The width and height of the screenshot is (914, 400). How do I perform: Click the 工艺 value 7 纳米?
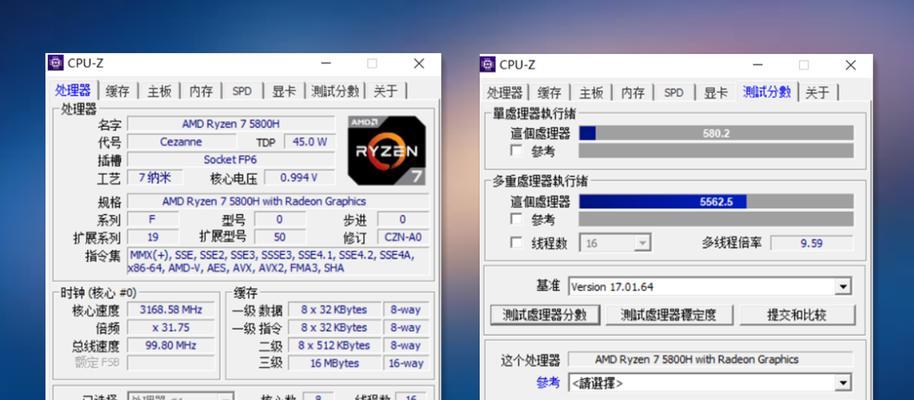tap(156, 178)
